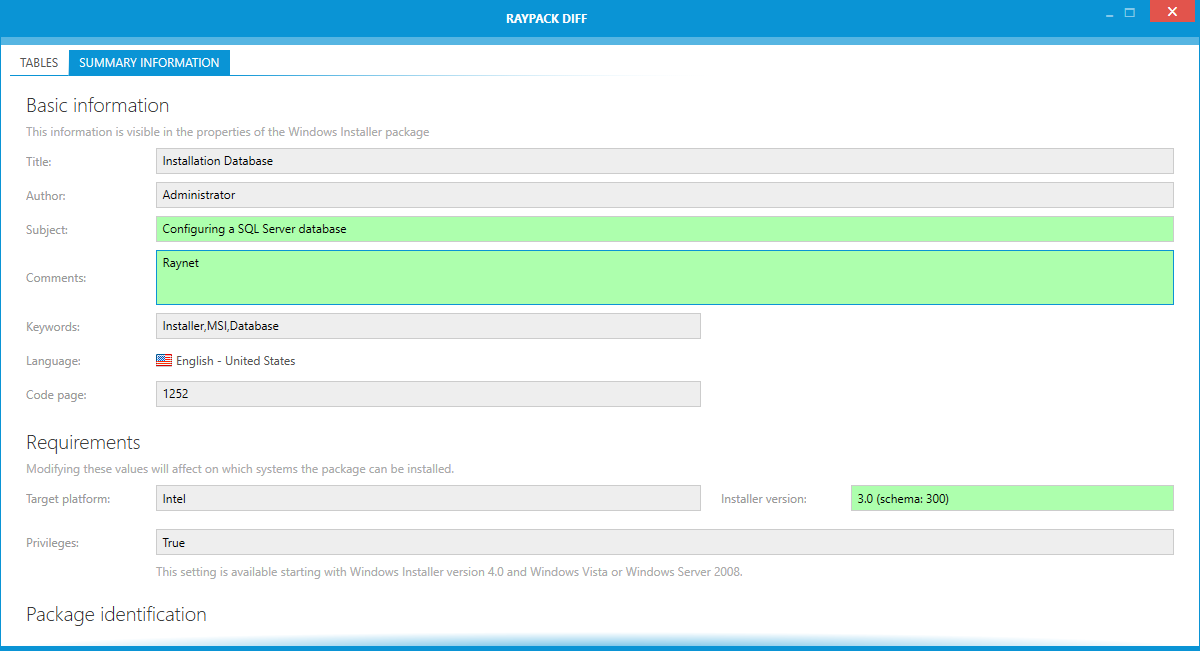Focus the Installer version field
1200x651 pixels.
coord(1011,498)
